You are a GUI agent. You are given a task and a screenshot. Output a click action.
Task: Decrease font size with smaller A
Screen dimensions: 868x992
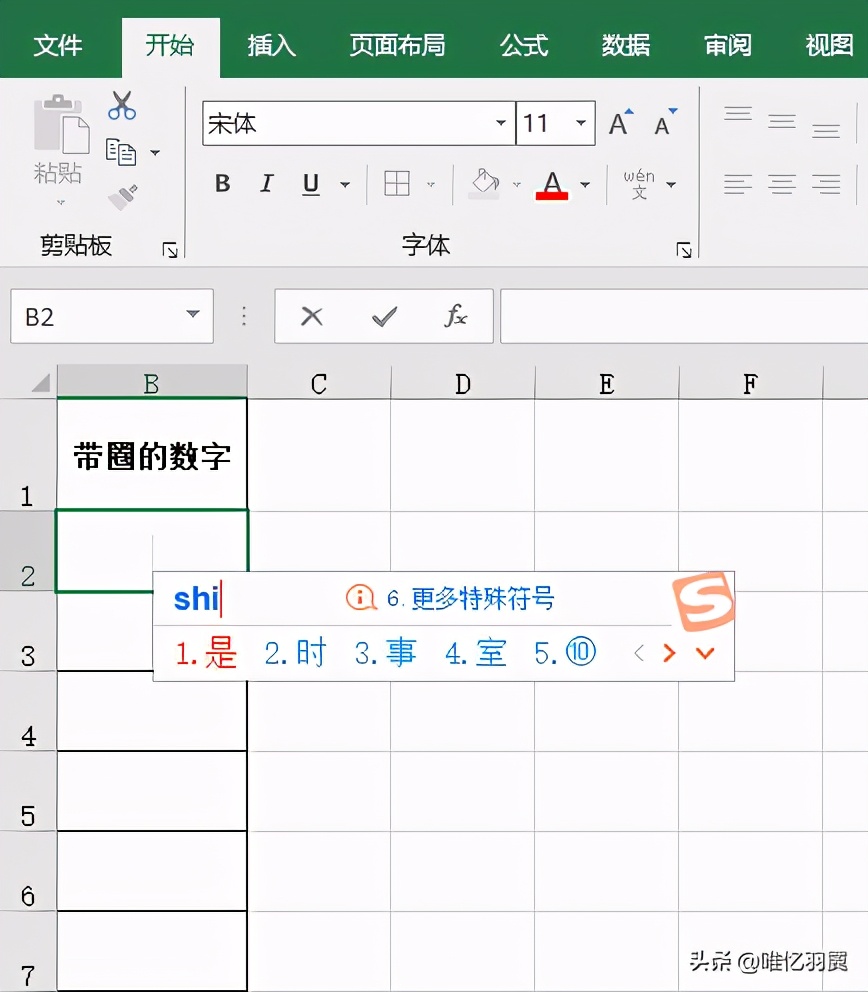[665, 123]
